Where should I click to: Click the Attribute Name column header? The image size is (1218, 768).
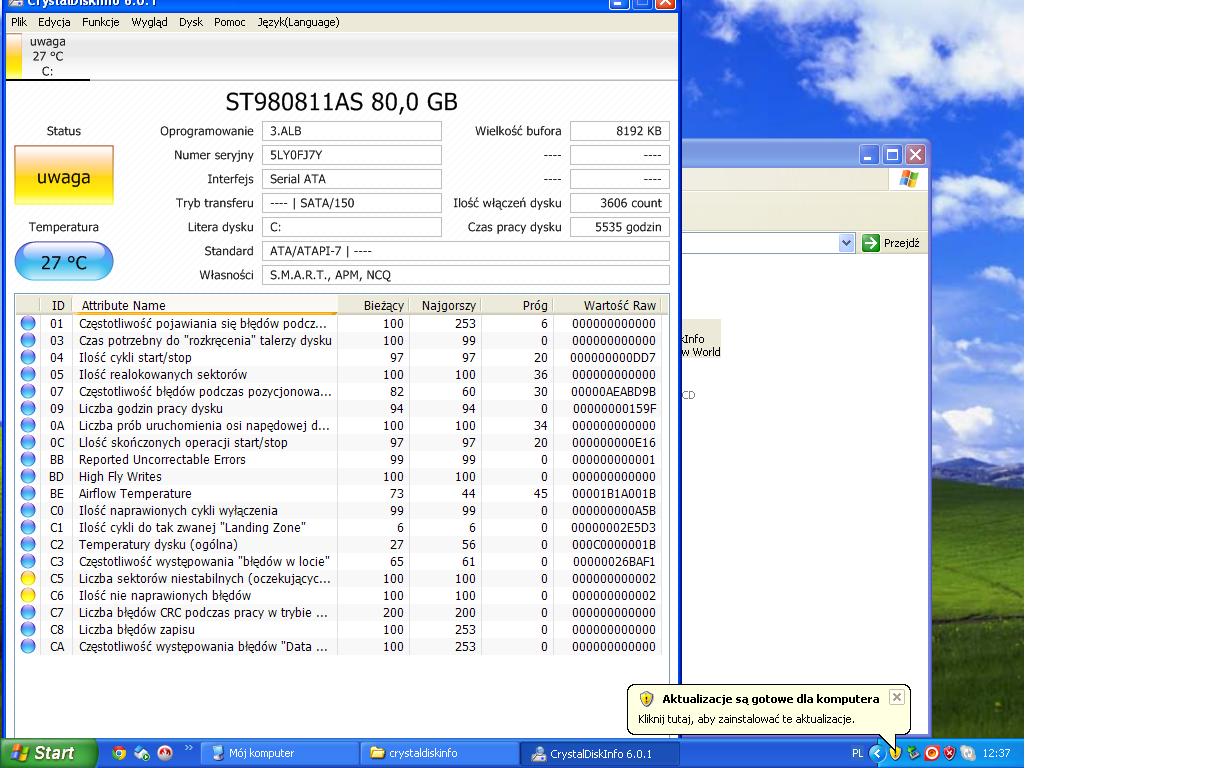click(x=205, y=305)
